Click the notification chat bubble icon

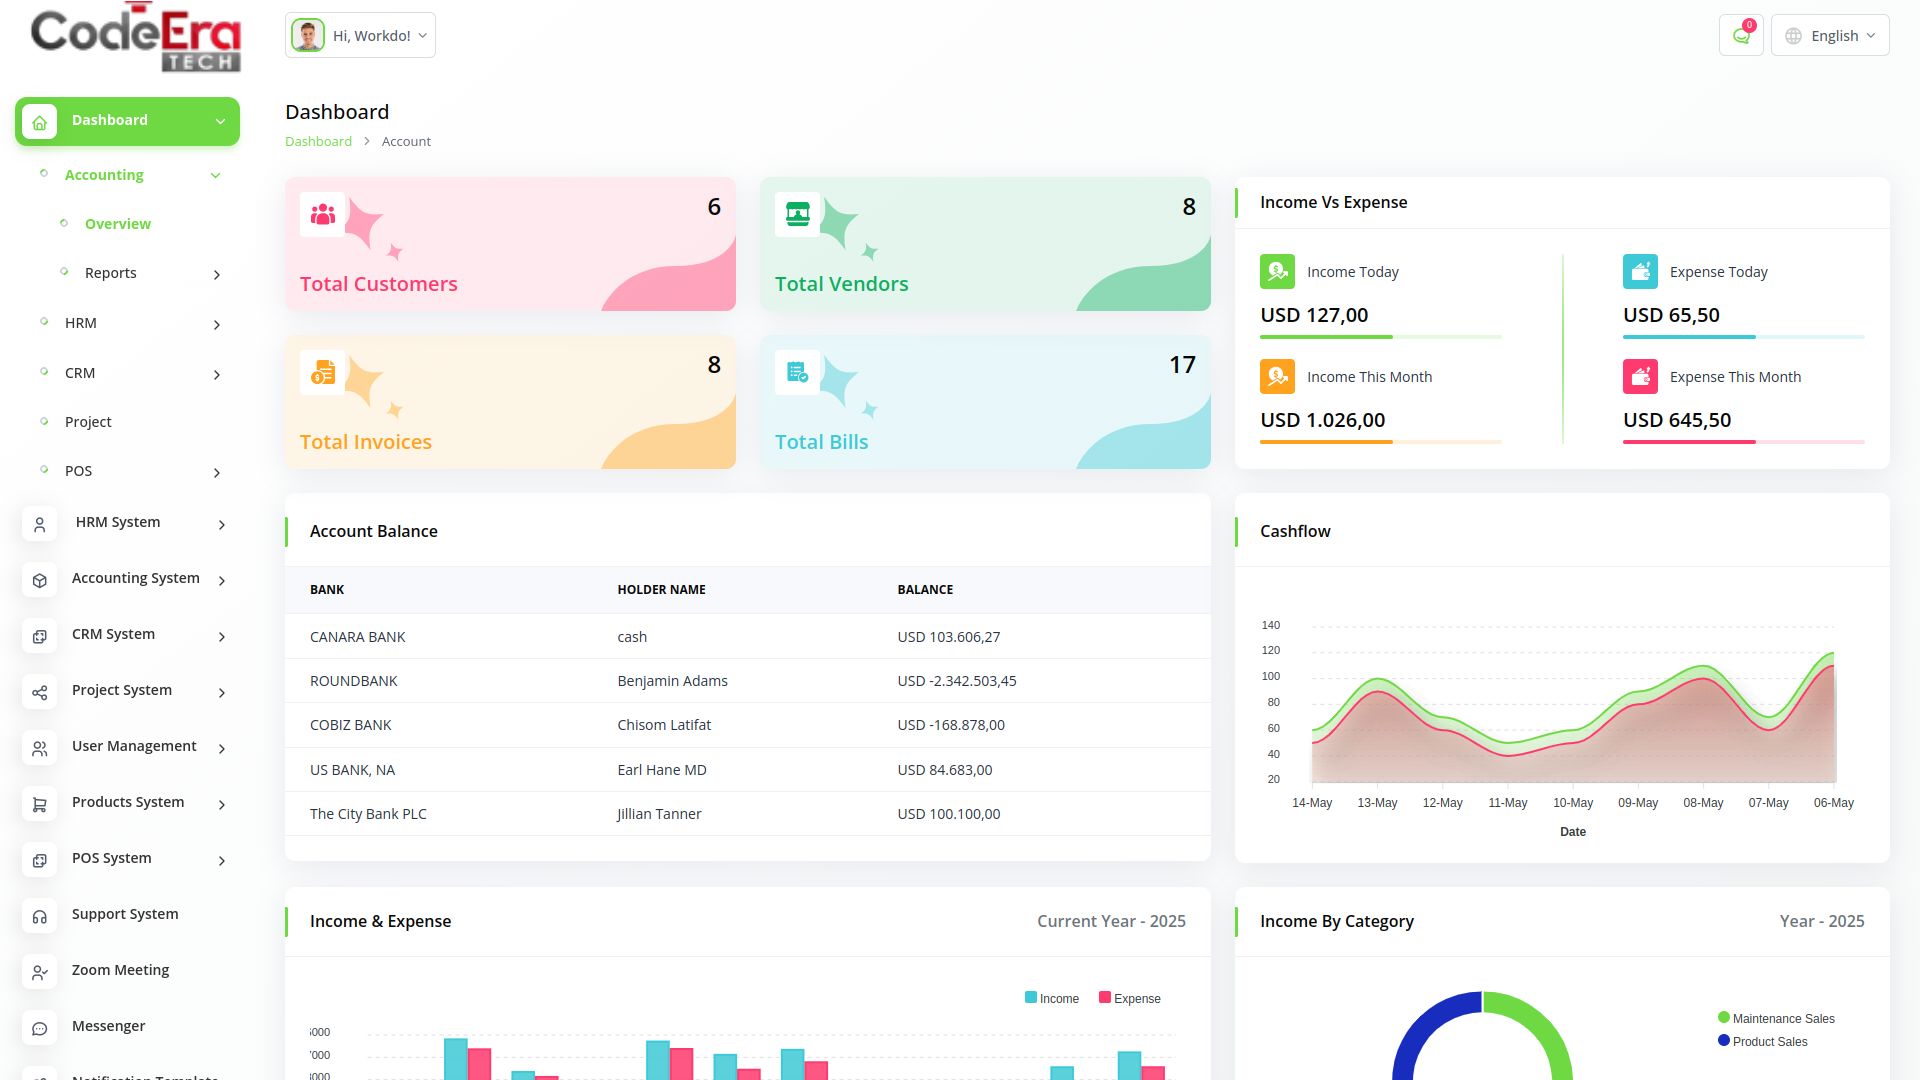pyautogui.click(x=1741, y=36)
